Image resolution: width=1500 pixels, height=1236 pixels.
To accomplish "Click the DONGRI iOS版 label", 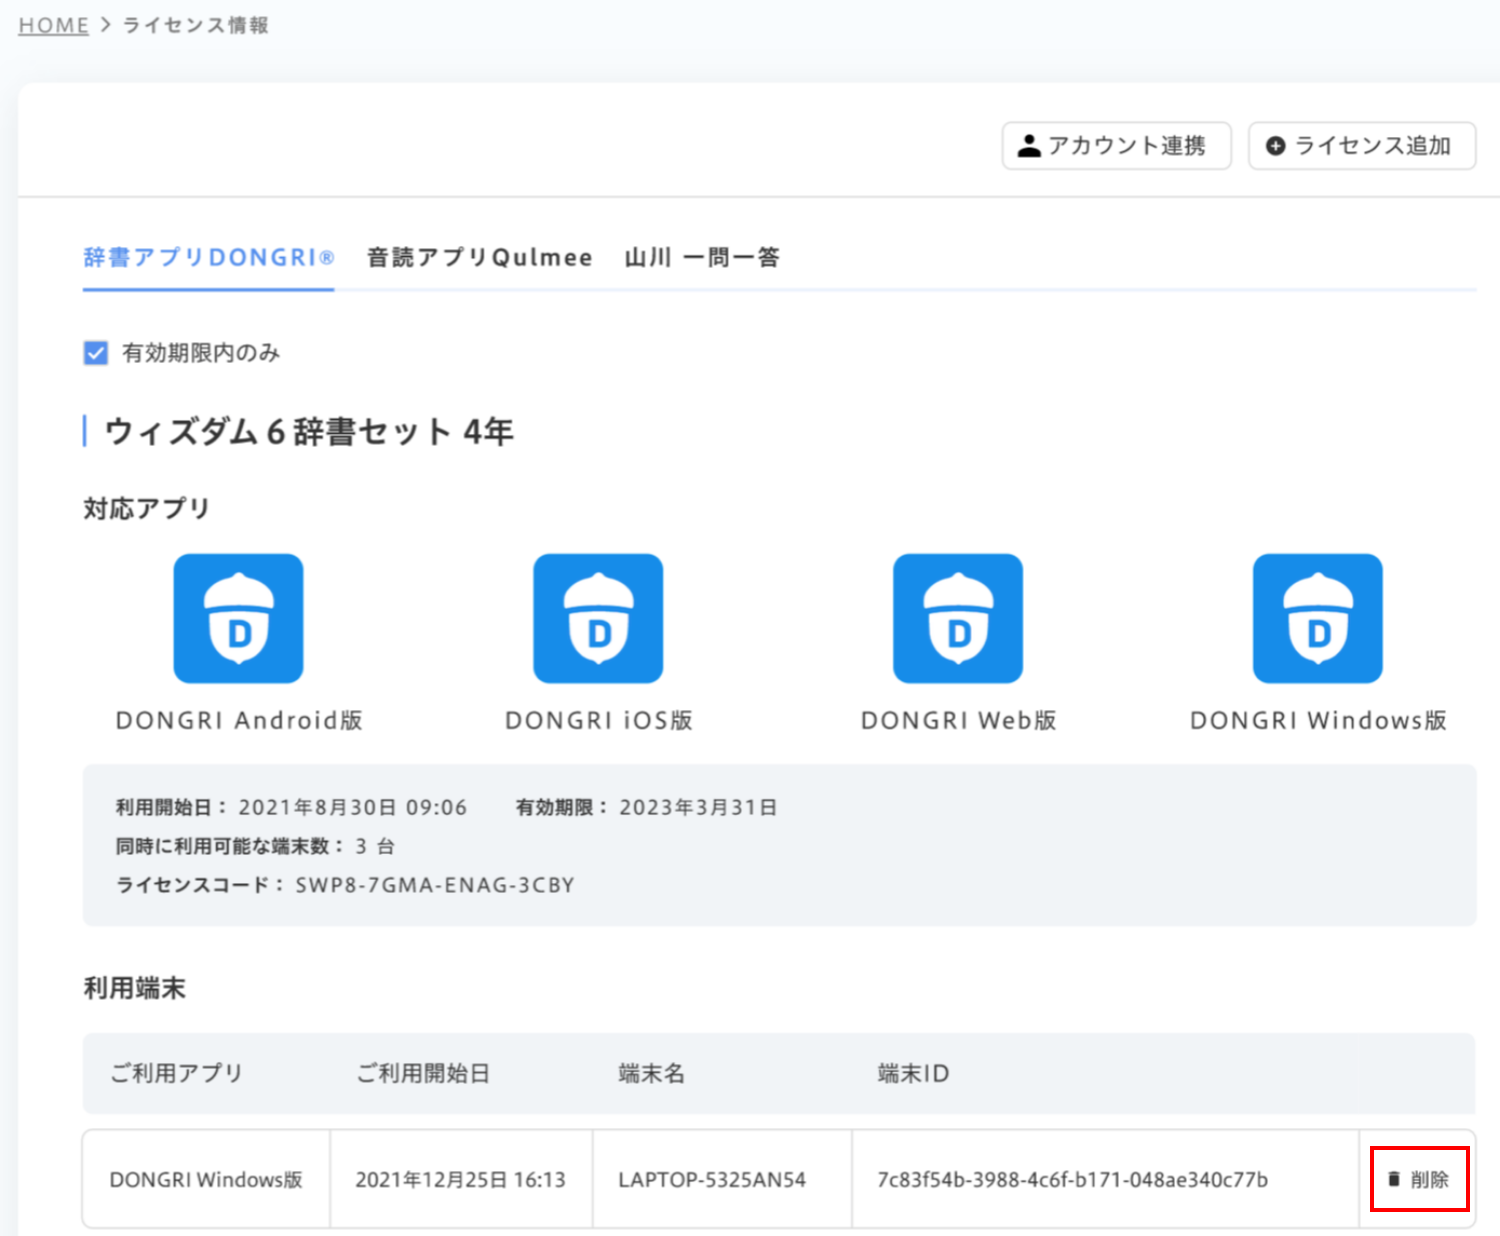I will pos(599,720).
